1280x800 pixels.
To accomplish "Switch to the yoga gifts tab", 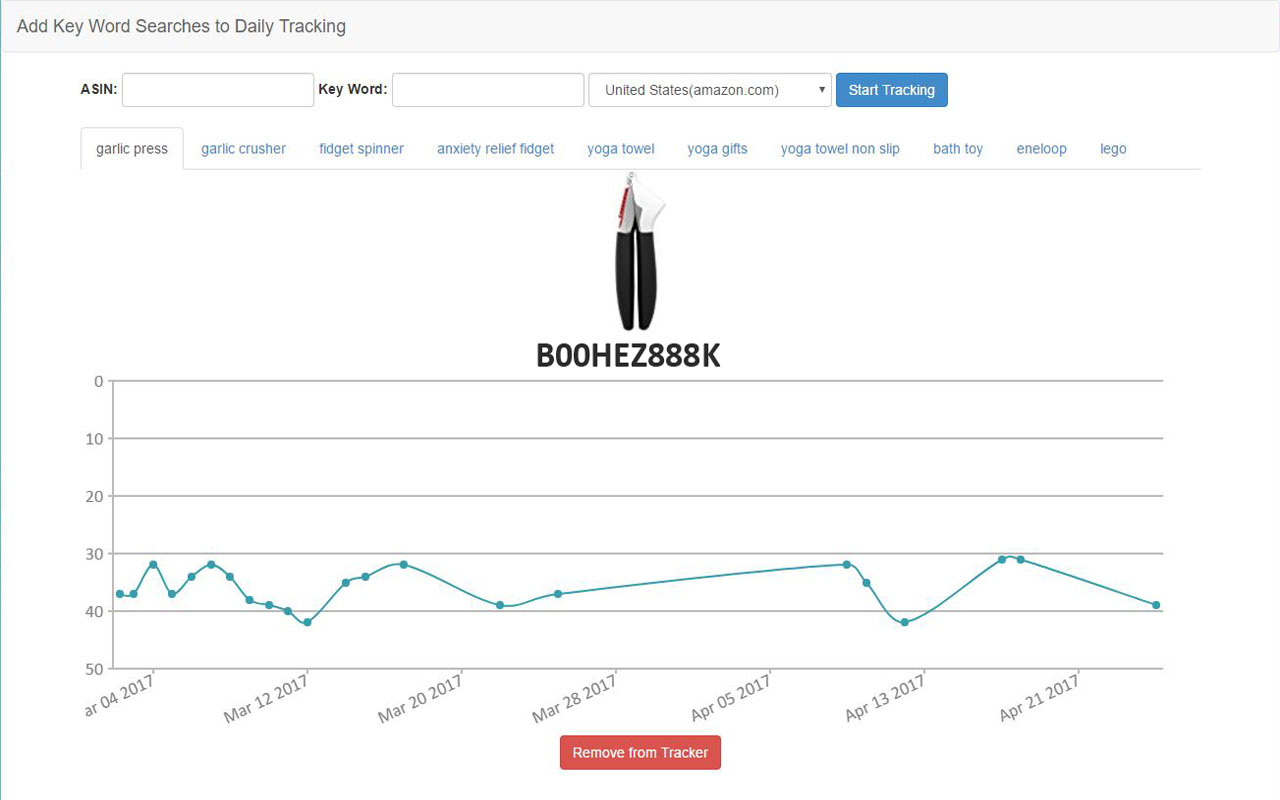I will click(x=717, y=148).
